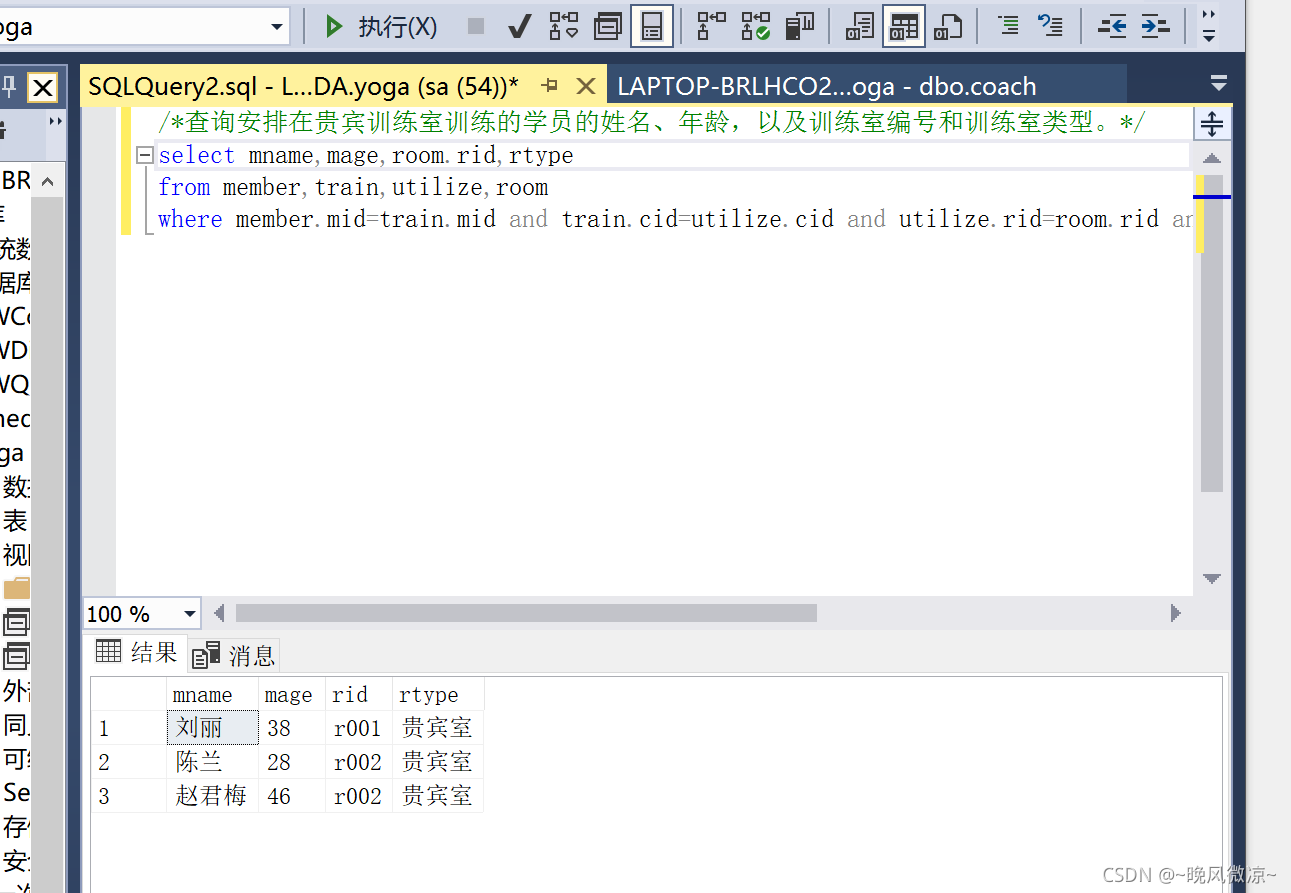The image size is (1291, 893).
Task: Click the mage column header
Action: point(292,694)
